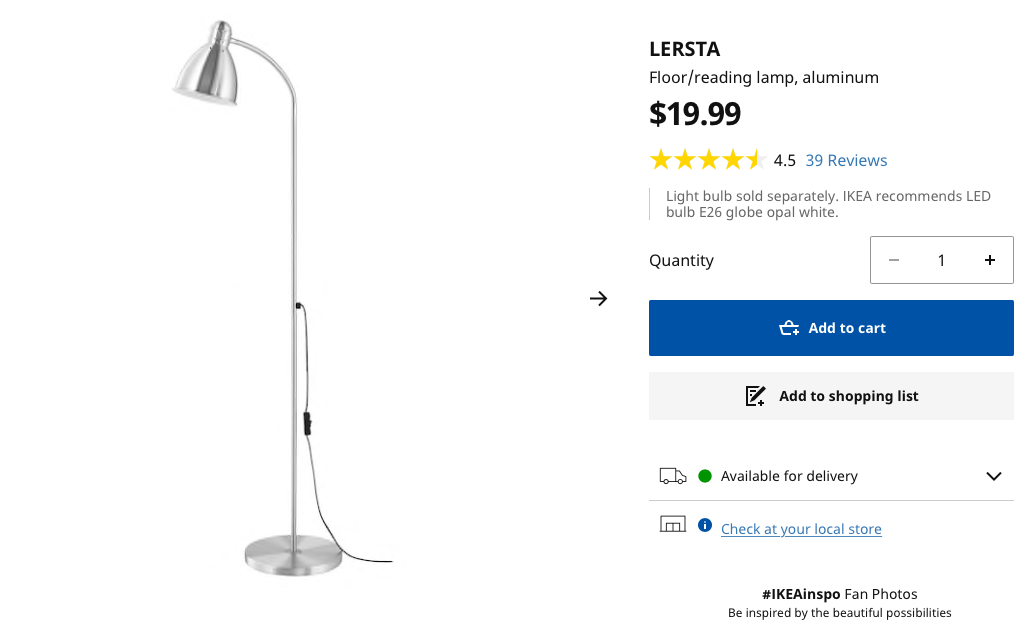Open Check at your local store link
The image size is (1035, 631).
pos(801,529)
